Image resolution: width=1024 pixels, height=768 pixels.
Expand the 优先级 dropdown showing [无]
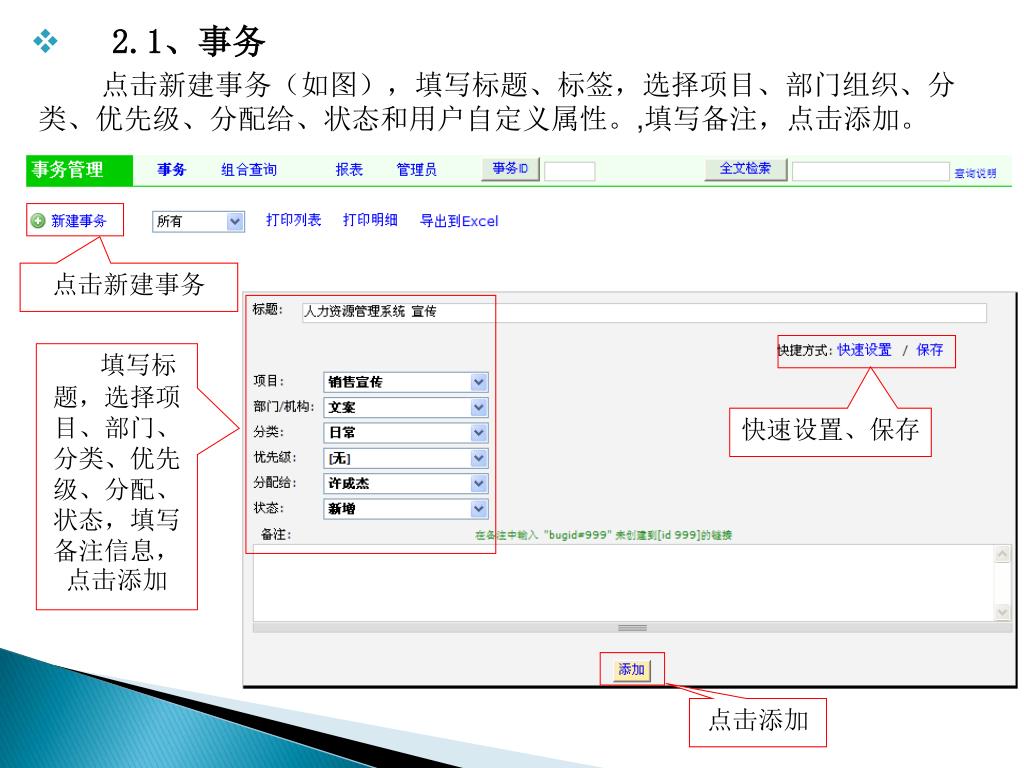tap(406, 458)
